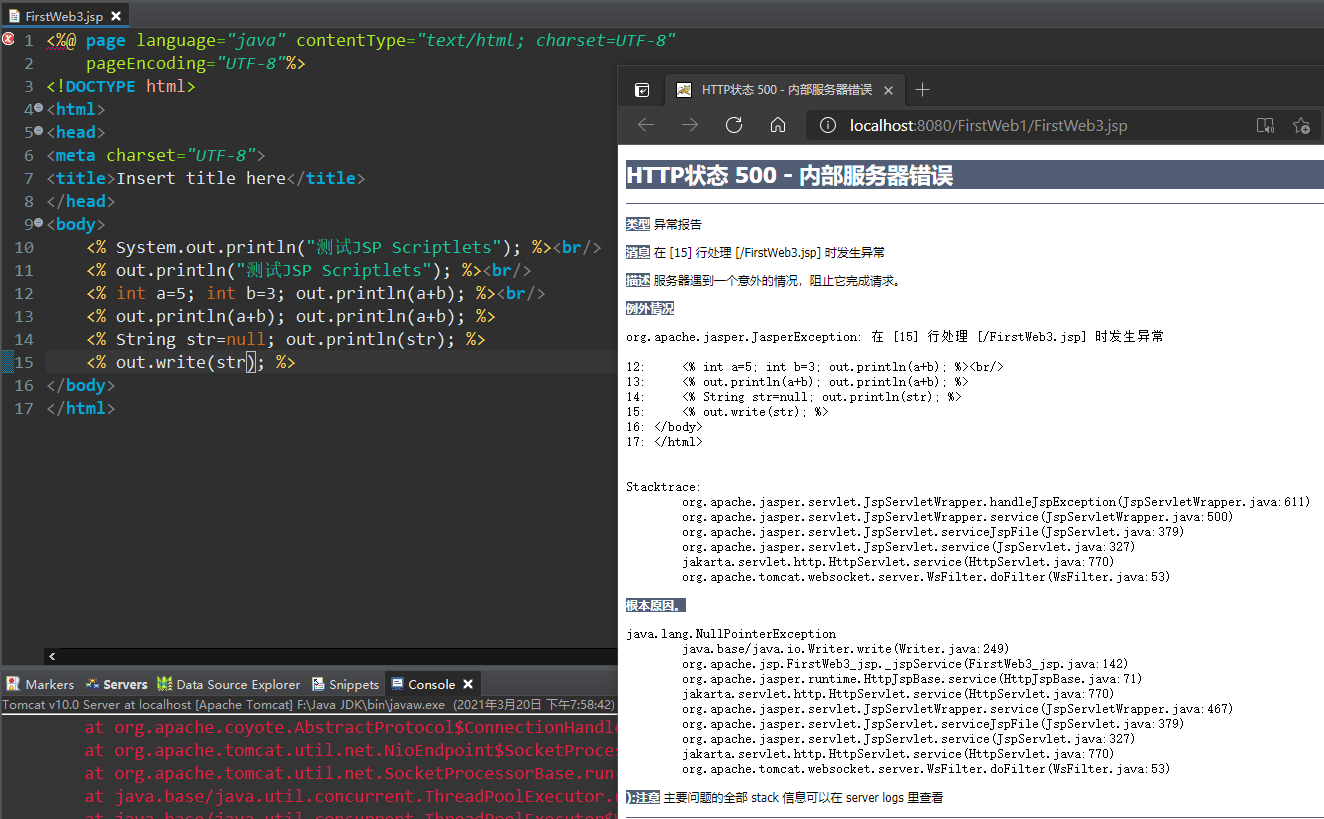Click 'java.lang.NullPointerException' in the browser page

731,633
